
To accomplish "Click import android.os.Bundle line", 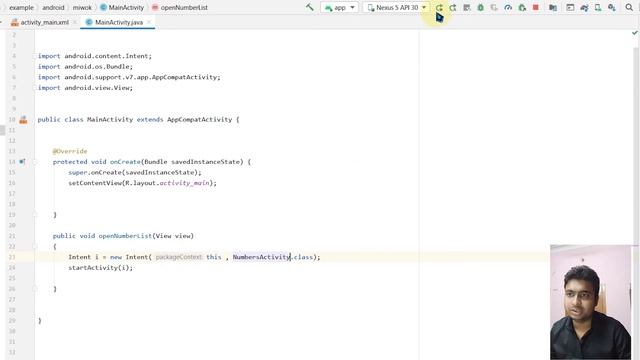I will click(85, 67).
